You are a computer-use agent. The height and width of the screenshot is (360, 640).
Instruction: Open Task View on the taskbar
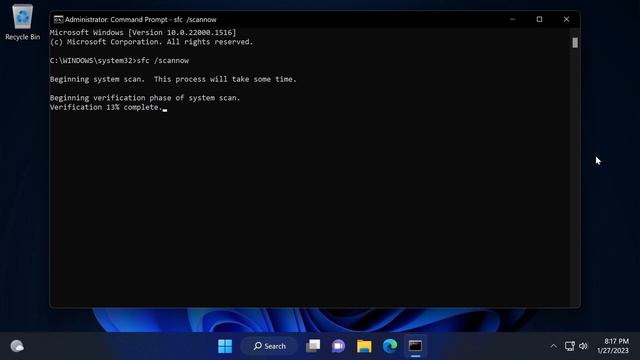[313, 346]
